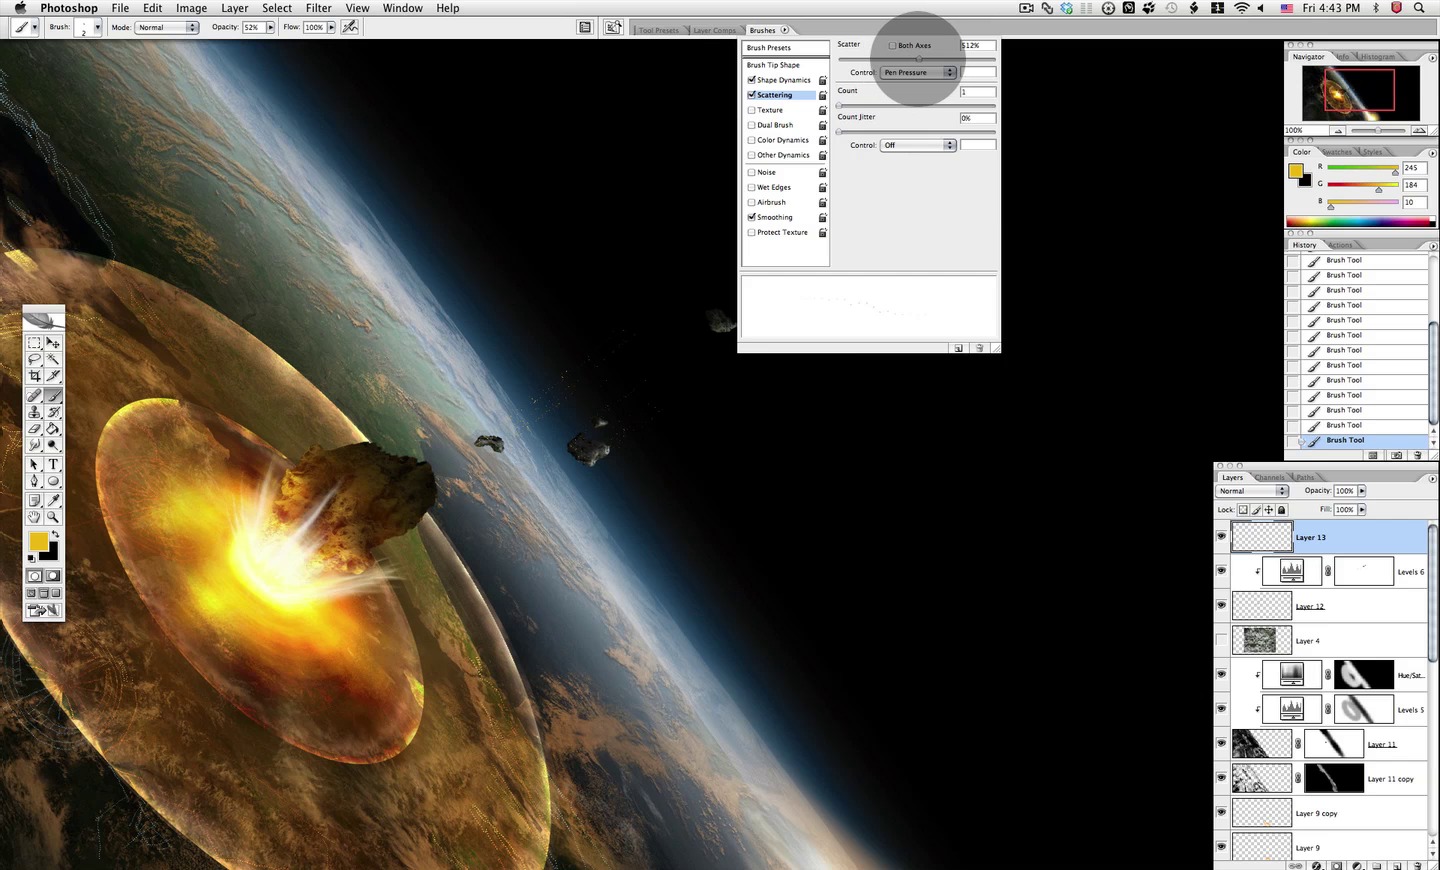Open the Image menu
The image size is (1440, 870).
pos(191,8)
